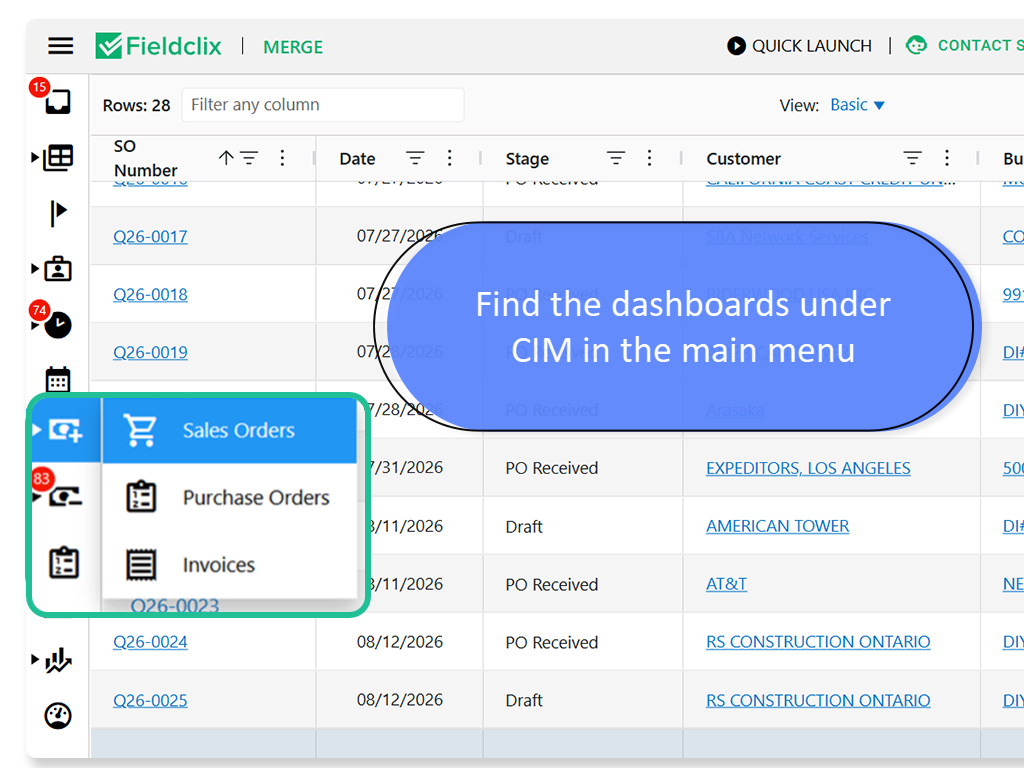
Task: Open customer AT&T
Action: 726,584
